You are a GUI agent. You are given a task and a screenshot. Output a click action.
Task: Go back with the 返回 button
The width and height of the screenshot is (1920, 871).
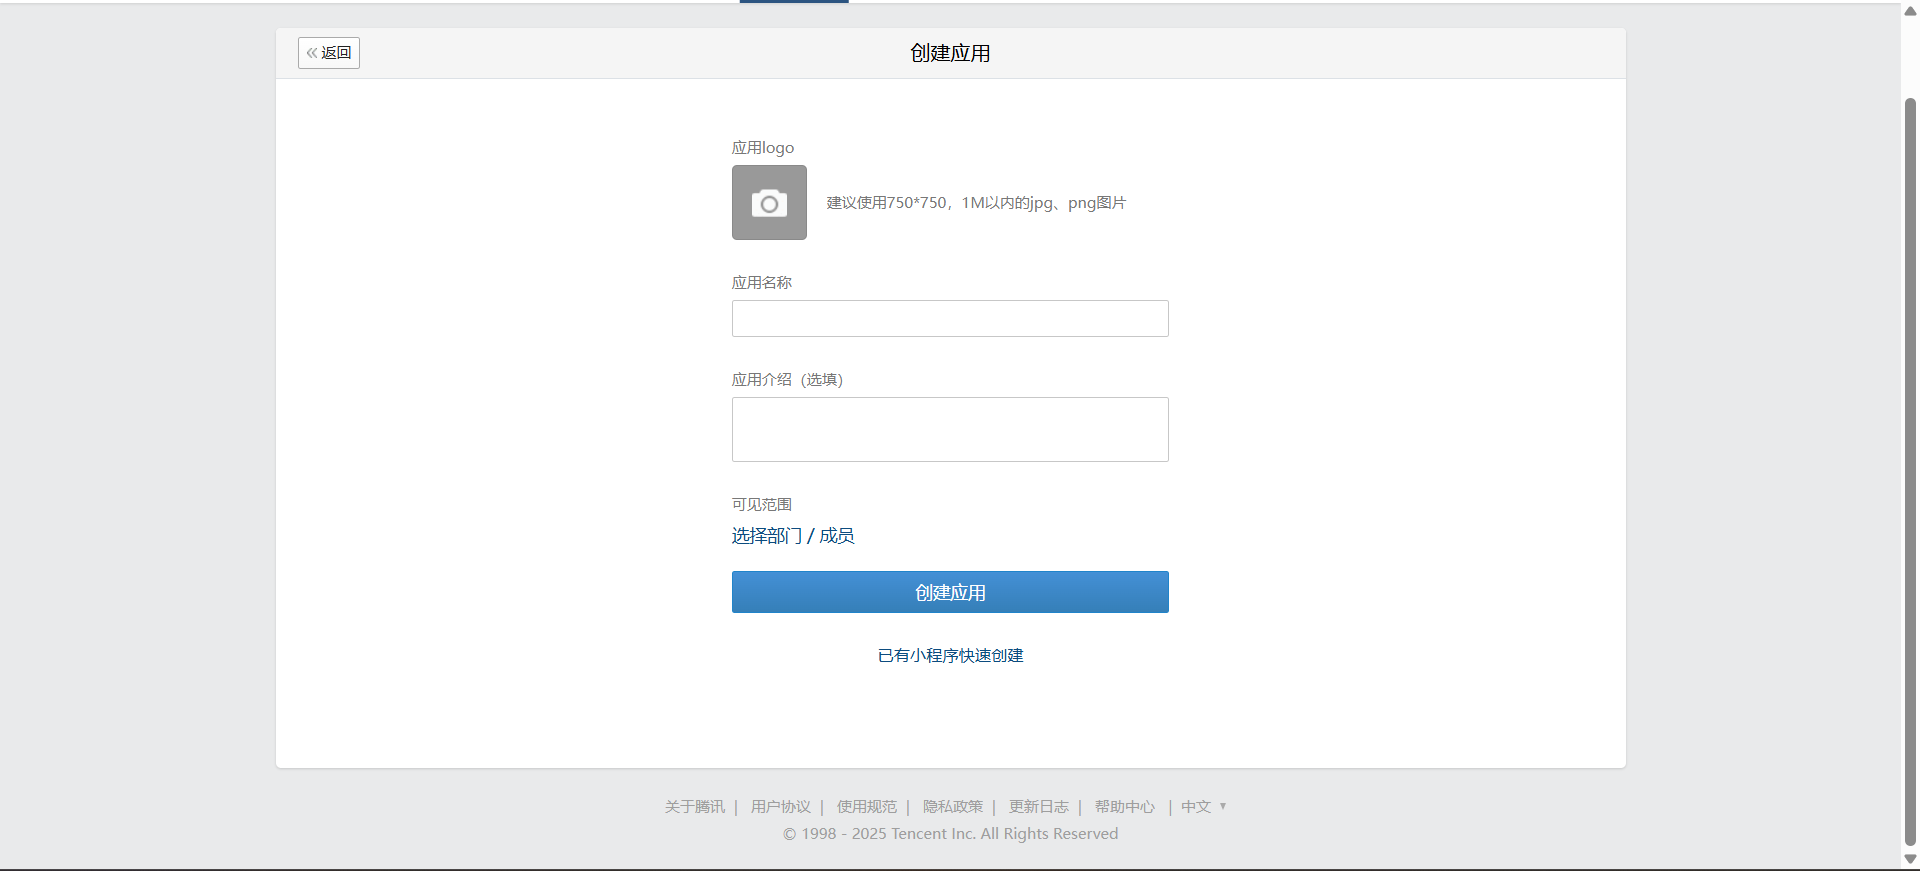tap(329, 53)
